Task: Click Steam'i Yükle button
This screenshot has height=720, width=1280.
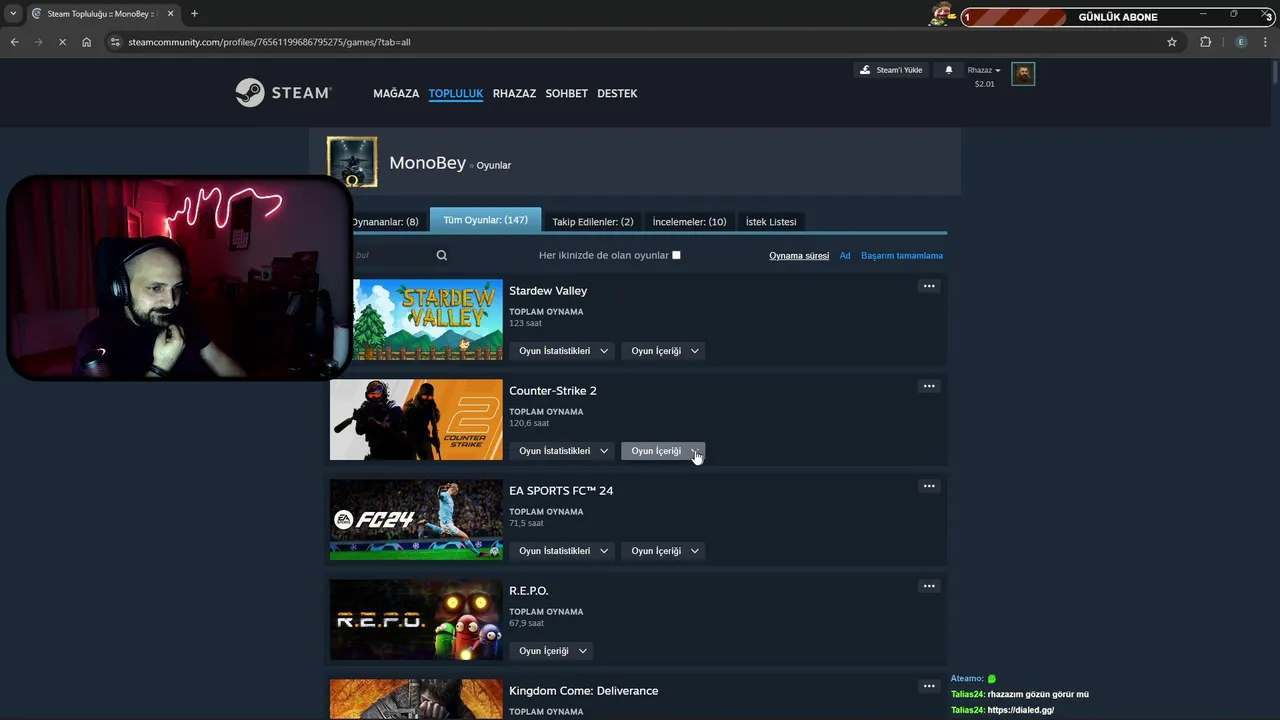Action: click(891, 70)
